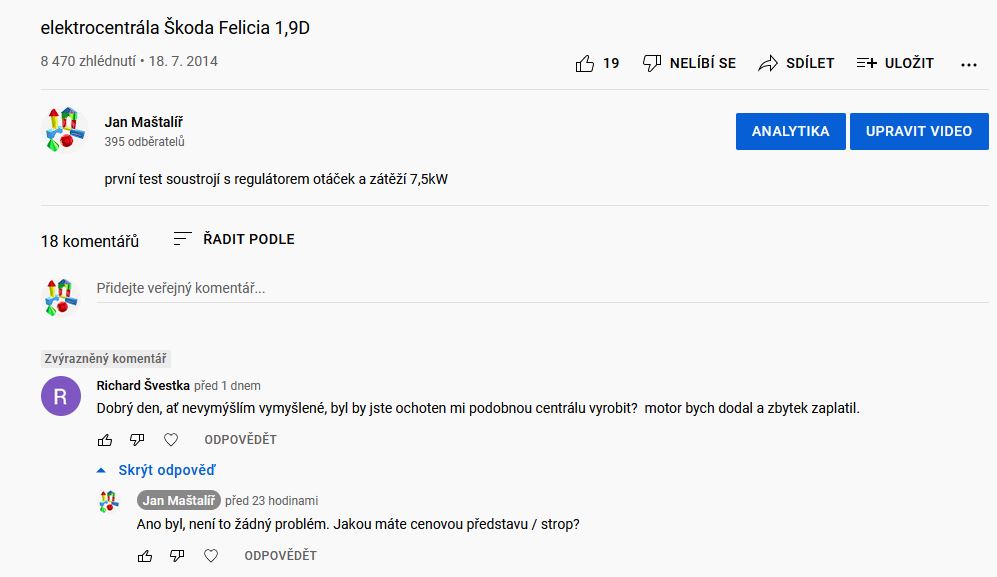Like Jan Maštalíř's reply
The image size is (997, 577).
(145, 556)
